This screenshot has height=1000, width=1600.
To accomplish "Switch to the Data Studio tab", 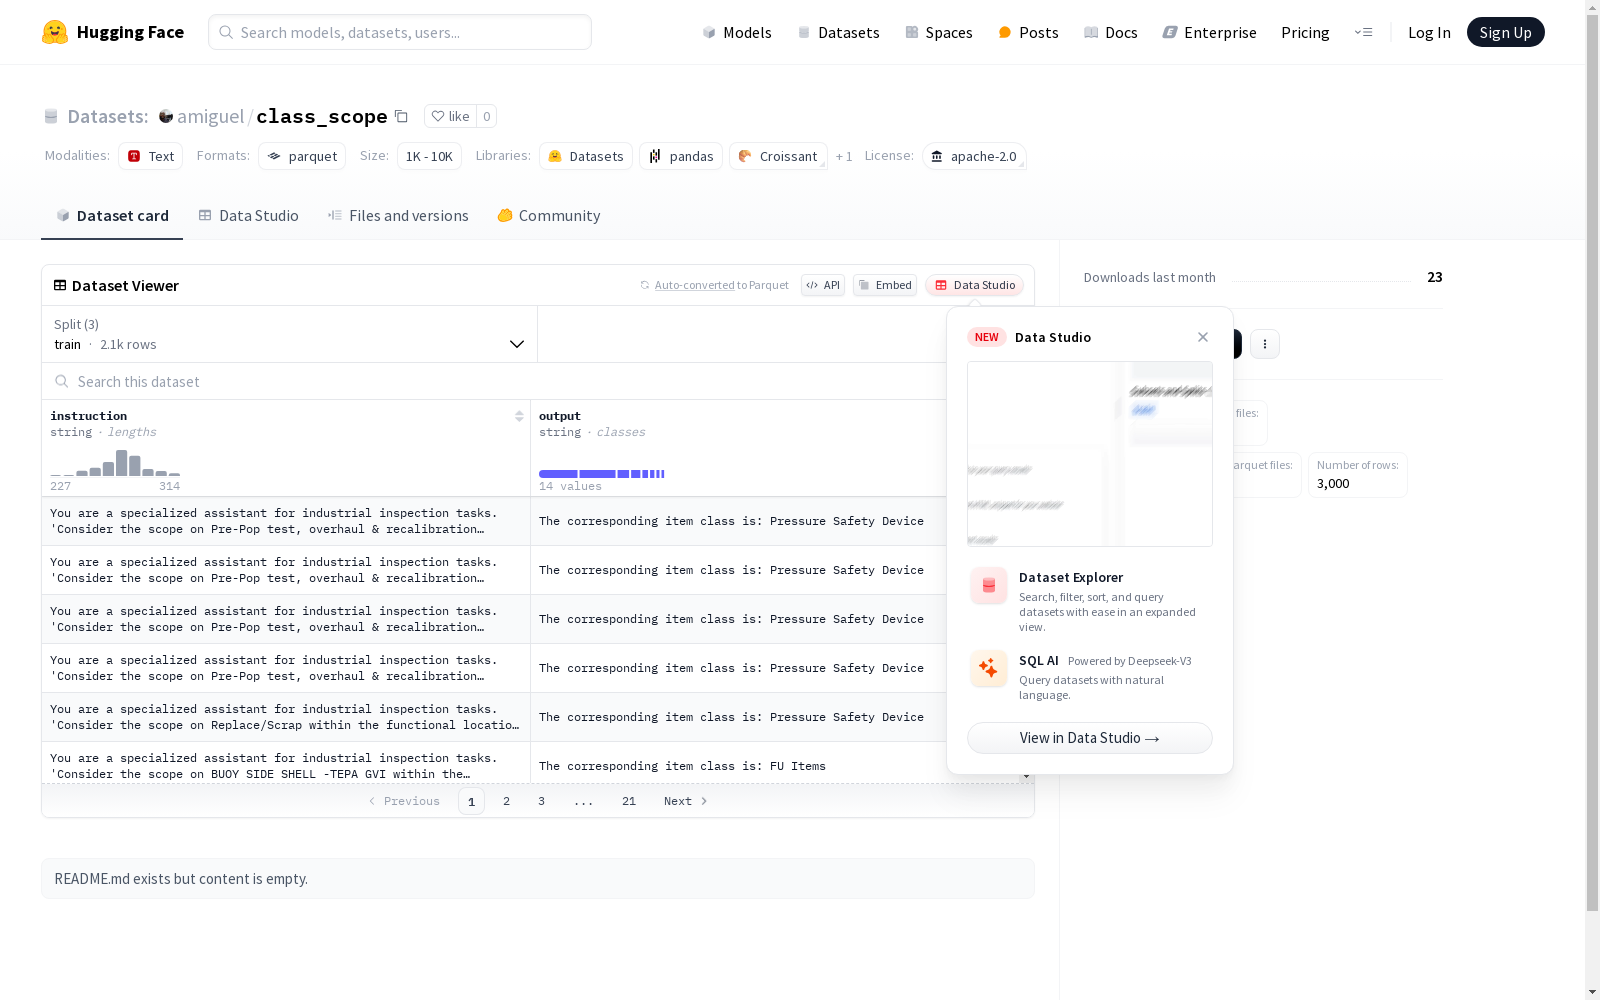I will point(248,215).
